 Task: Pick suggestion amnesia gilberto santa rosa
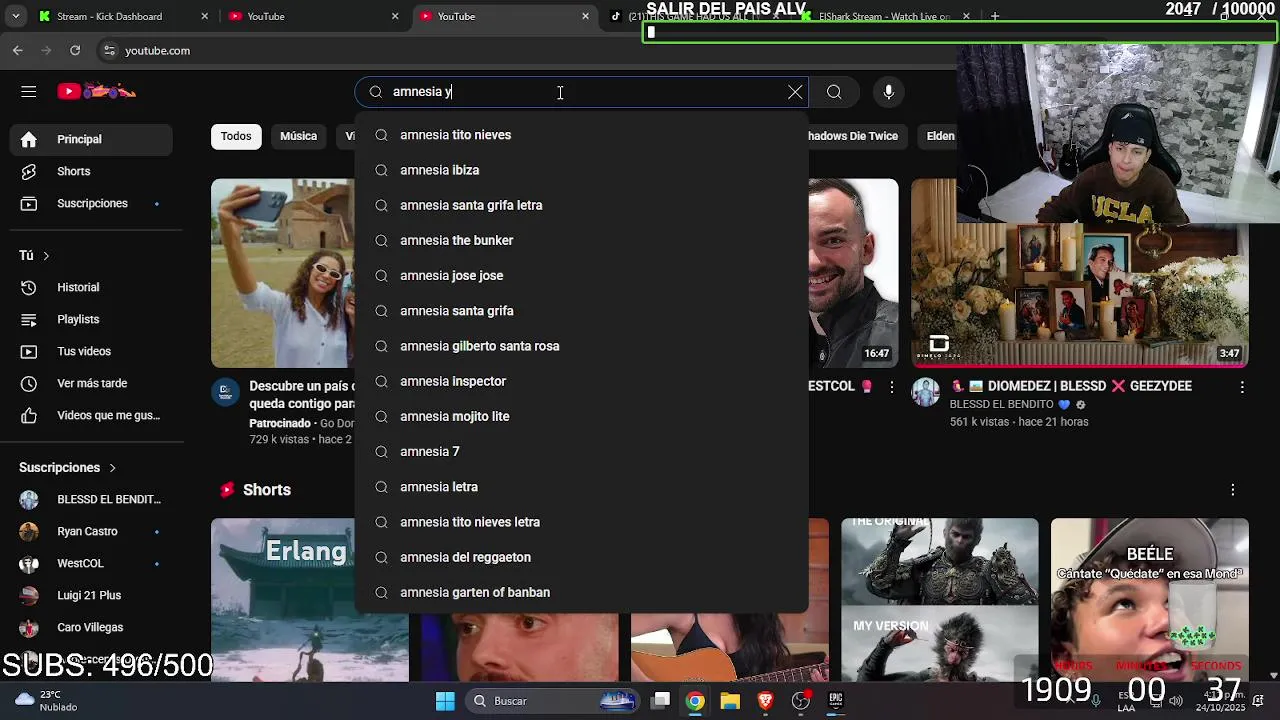click(x=581, y=346)
